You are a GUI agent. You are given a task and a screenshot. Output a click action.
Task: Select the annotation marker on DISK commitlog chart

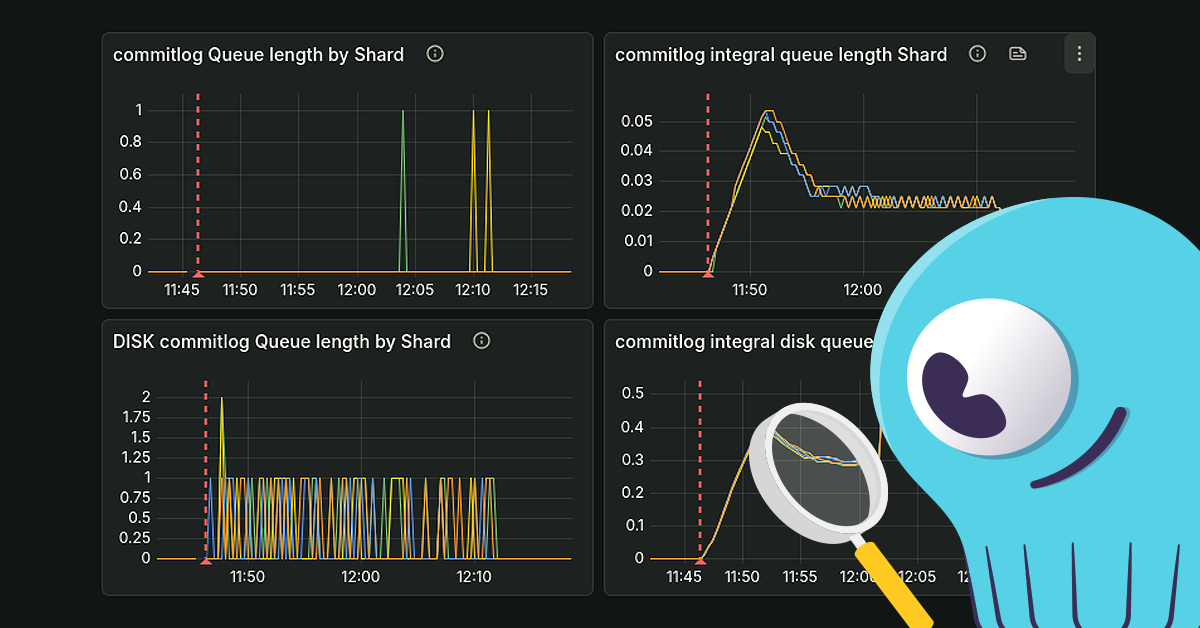pyautogui.click(x=205, y=561)
